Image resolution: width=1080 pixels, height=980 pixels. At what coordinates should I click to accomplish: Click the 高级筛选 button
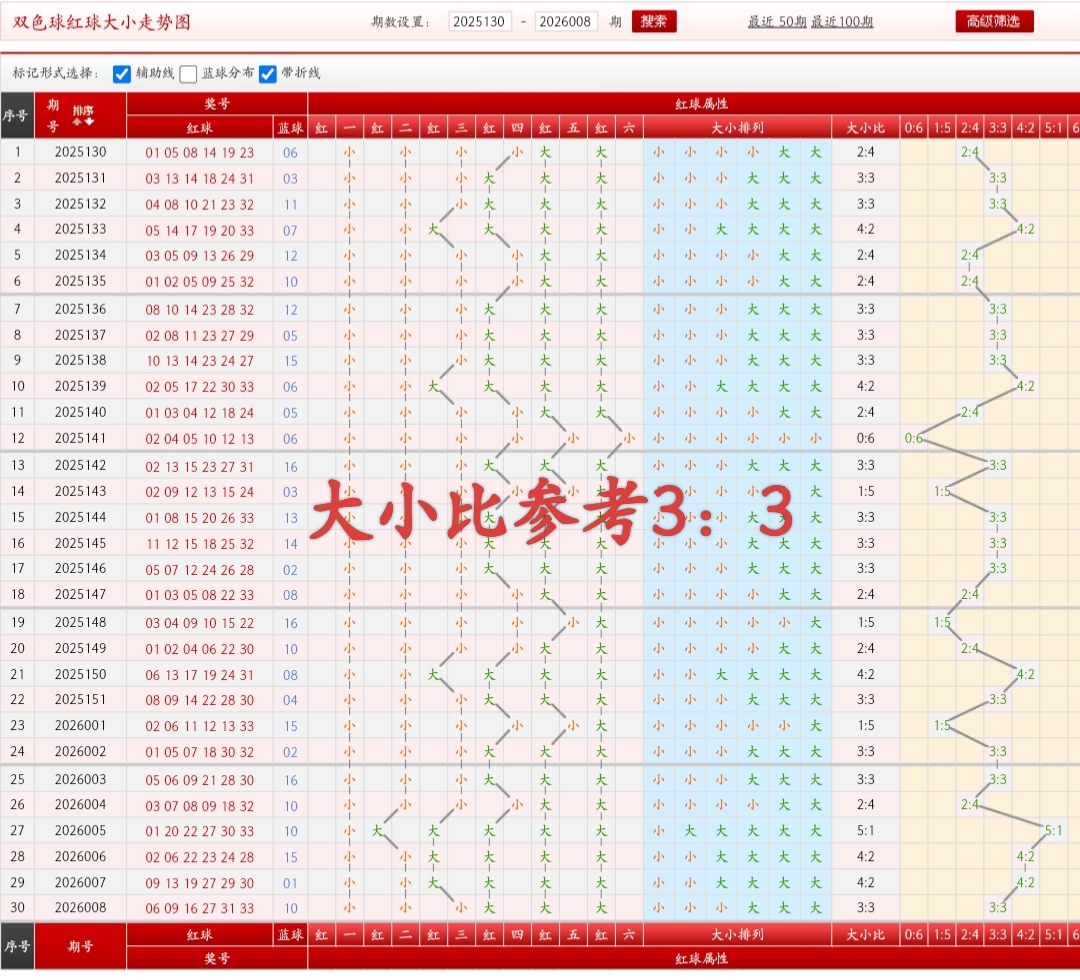tap(994, 22)
